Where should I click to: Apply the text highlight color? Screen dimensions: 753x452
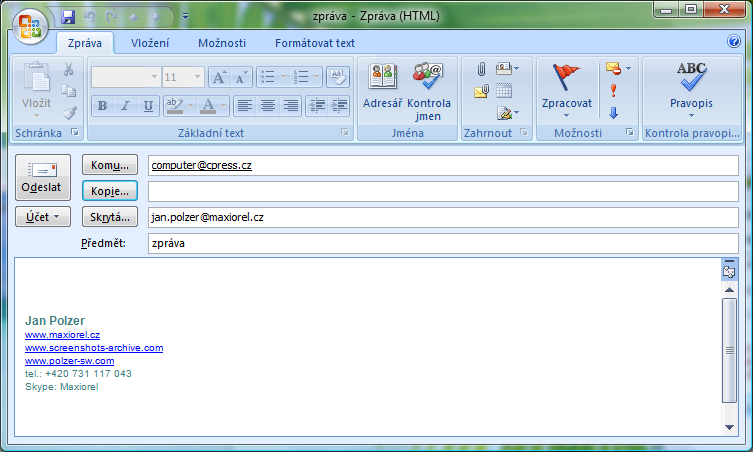pos(175,106)
